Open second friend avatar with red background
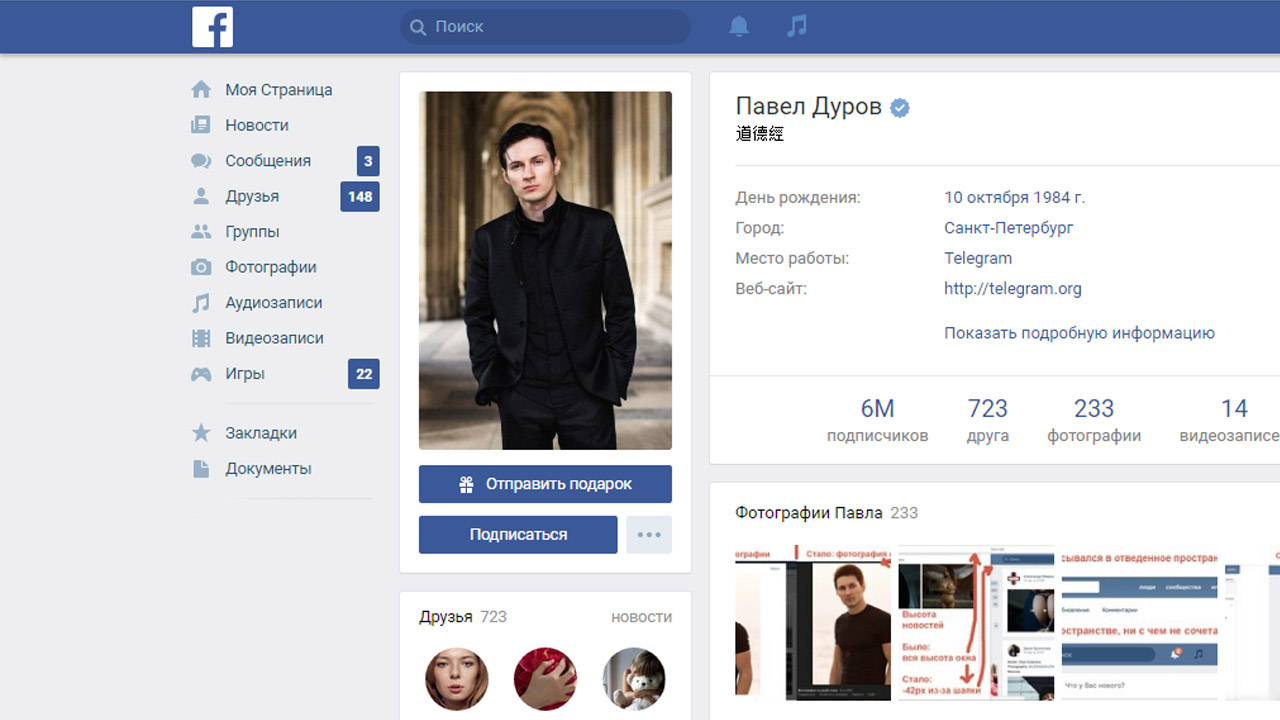This screenshot has width=1280, height=720. coord(545,679)
